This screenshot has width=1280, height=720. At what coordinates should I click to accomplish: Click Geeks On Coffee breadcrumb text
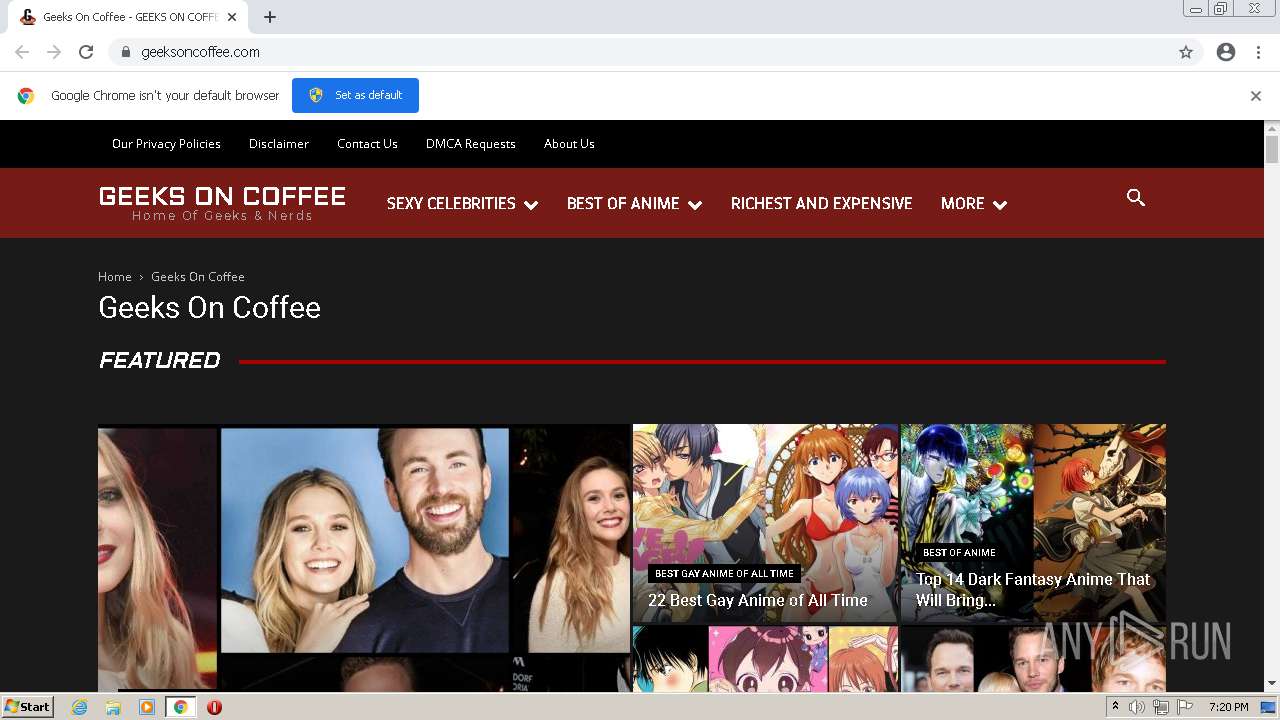198,277
